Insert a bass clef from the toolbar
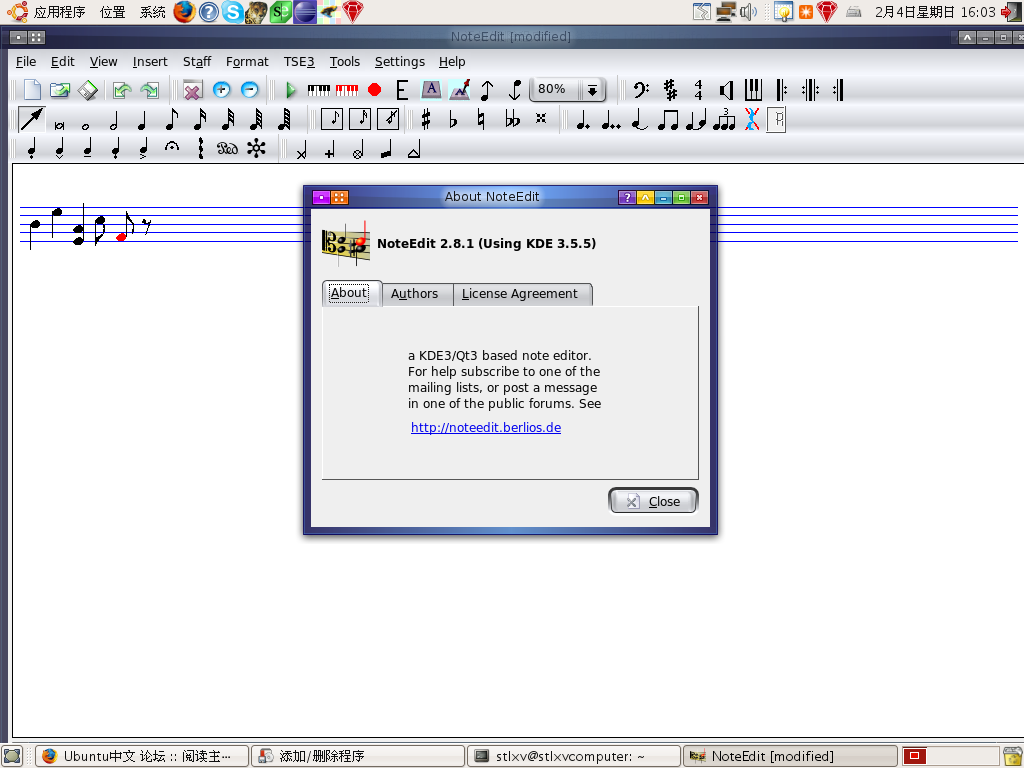1024x768 pixels. 641,89
